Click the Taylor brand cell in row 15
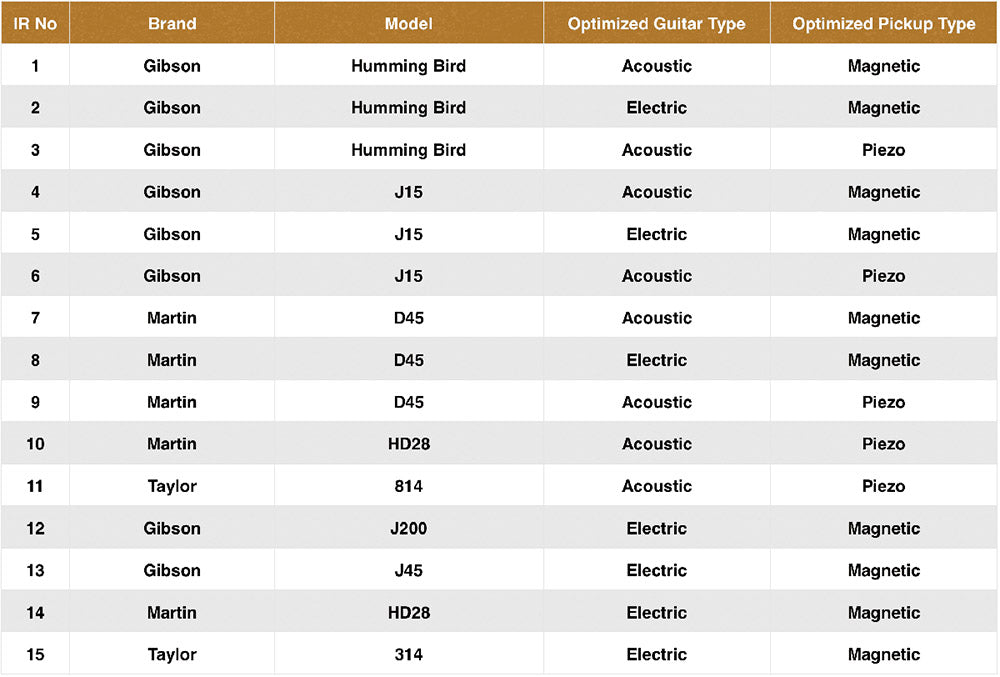The image size is (1000, 677). [x=172, y=654]
